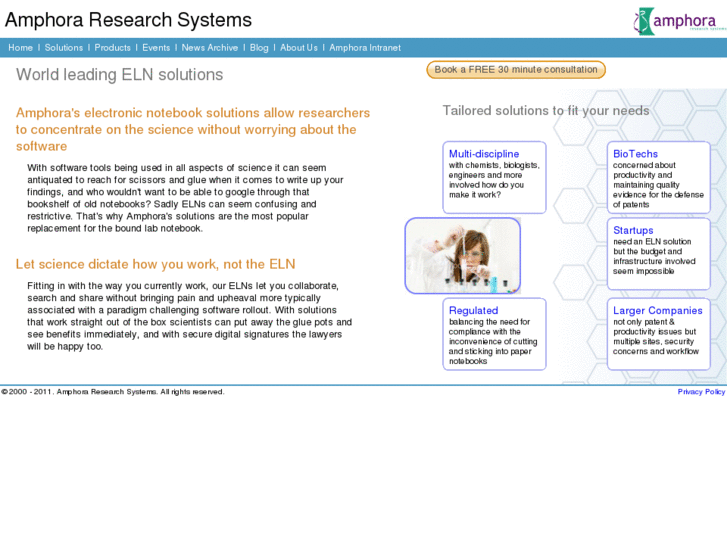Open the Amphora Intranet link
The width and height of the screenshot is (727, 545).
[x=365, y=48]
